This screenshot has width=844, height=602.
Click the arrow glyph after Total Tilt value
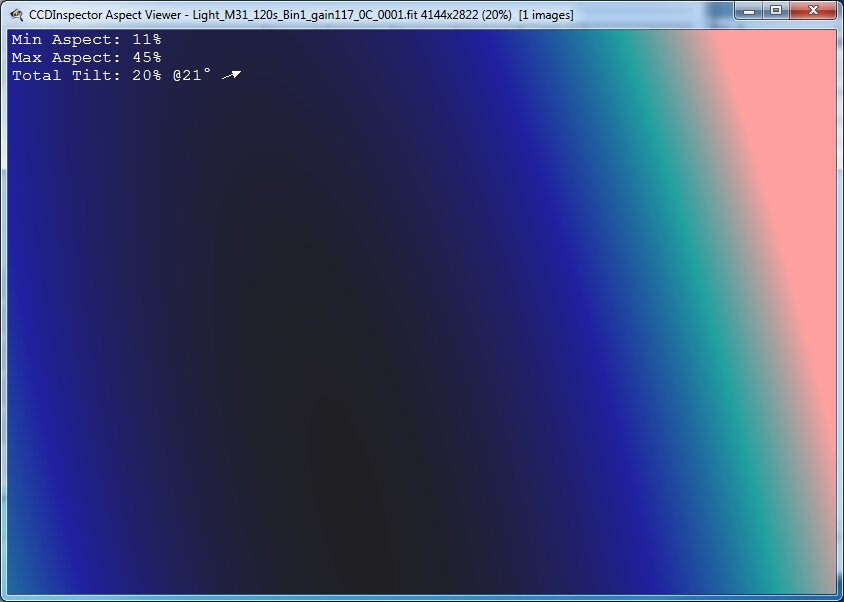pyautogui.click(x=232, y=74)
